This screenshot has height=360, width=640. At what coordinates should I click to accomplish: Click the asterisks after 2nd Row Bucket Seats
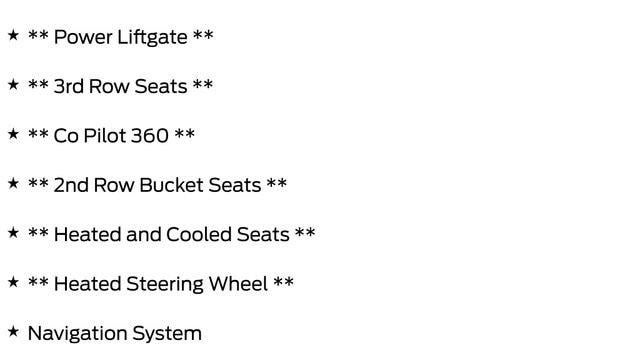click(x=277, y=182)
